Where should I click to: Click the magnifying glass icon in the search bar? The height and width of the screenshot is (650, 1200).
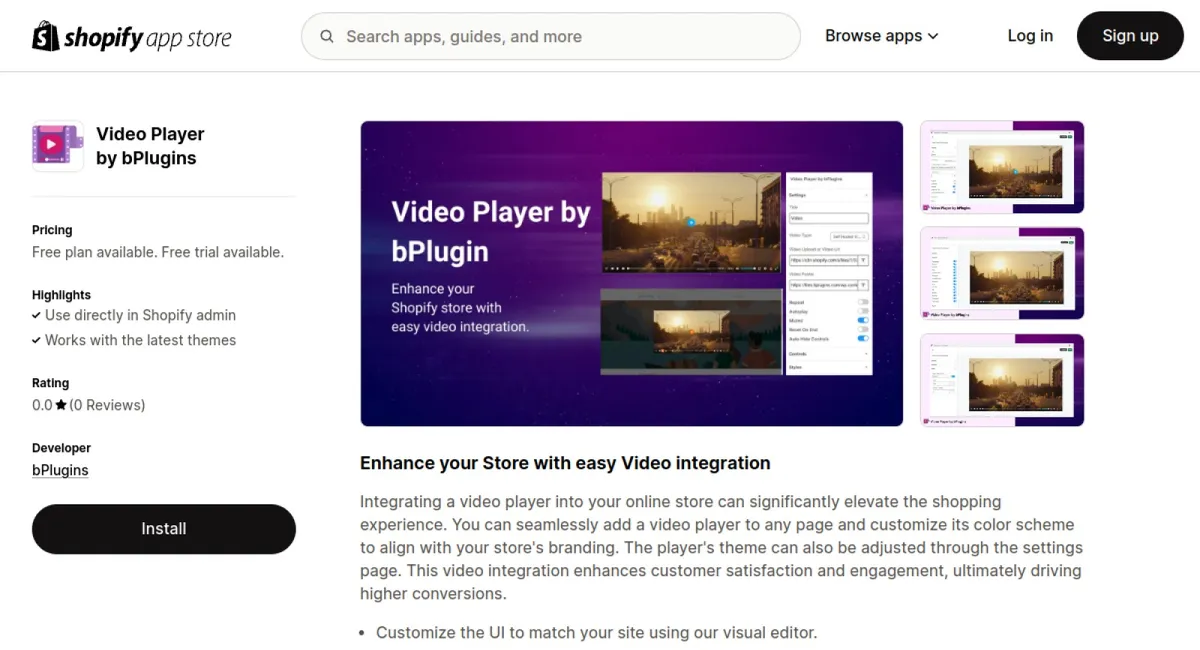click(327, 36)
